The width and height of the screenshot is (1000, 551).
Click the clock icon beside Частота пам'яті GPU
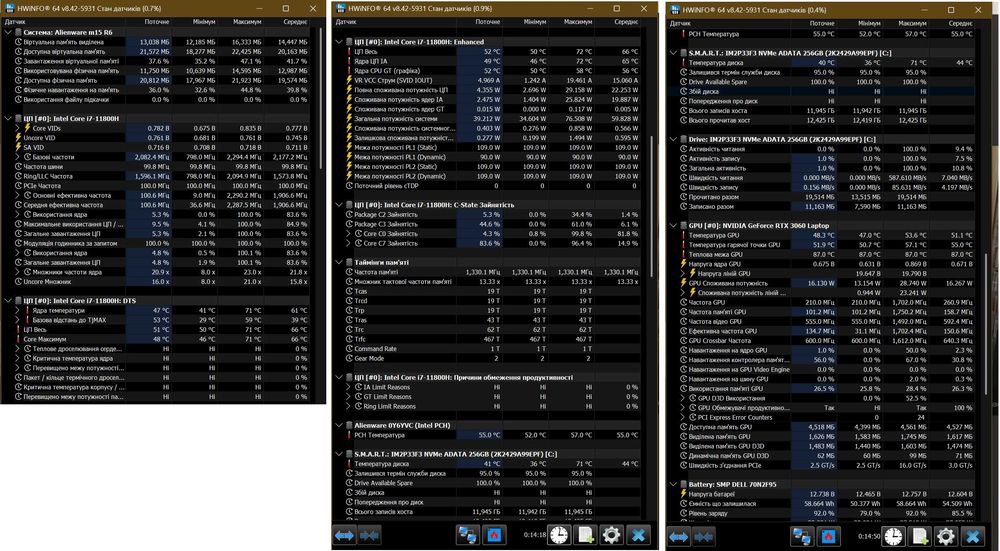(683, 312)
